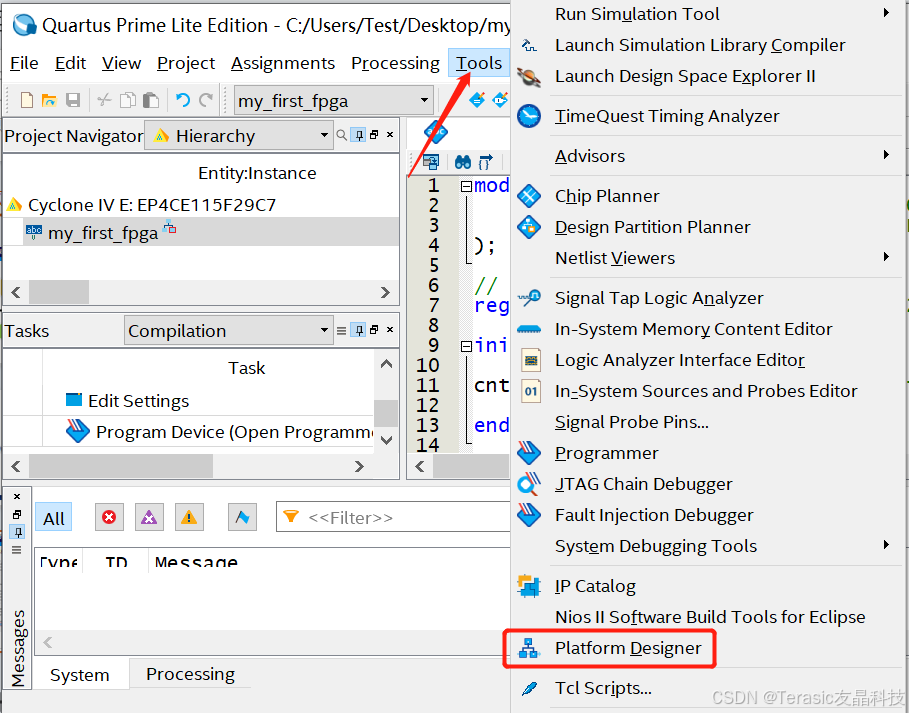Click the In-System Sources and Probes icon
The height and width of the screenshot is (713, 909).
(x=530, y=391)
